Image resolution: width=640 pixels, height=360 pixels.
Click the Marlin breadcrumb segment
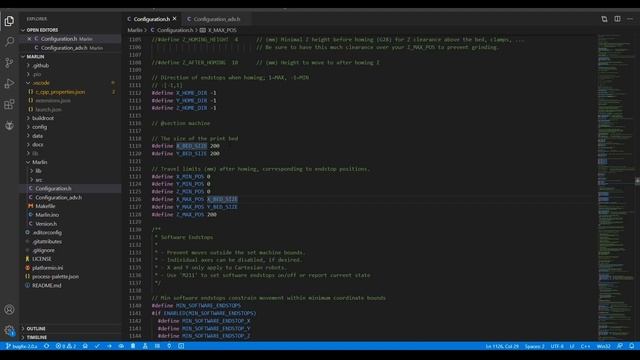pyautogui.click(x=135, y=30)
